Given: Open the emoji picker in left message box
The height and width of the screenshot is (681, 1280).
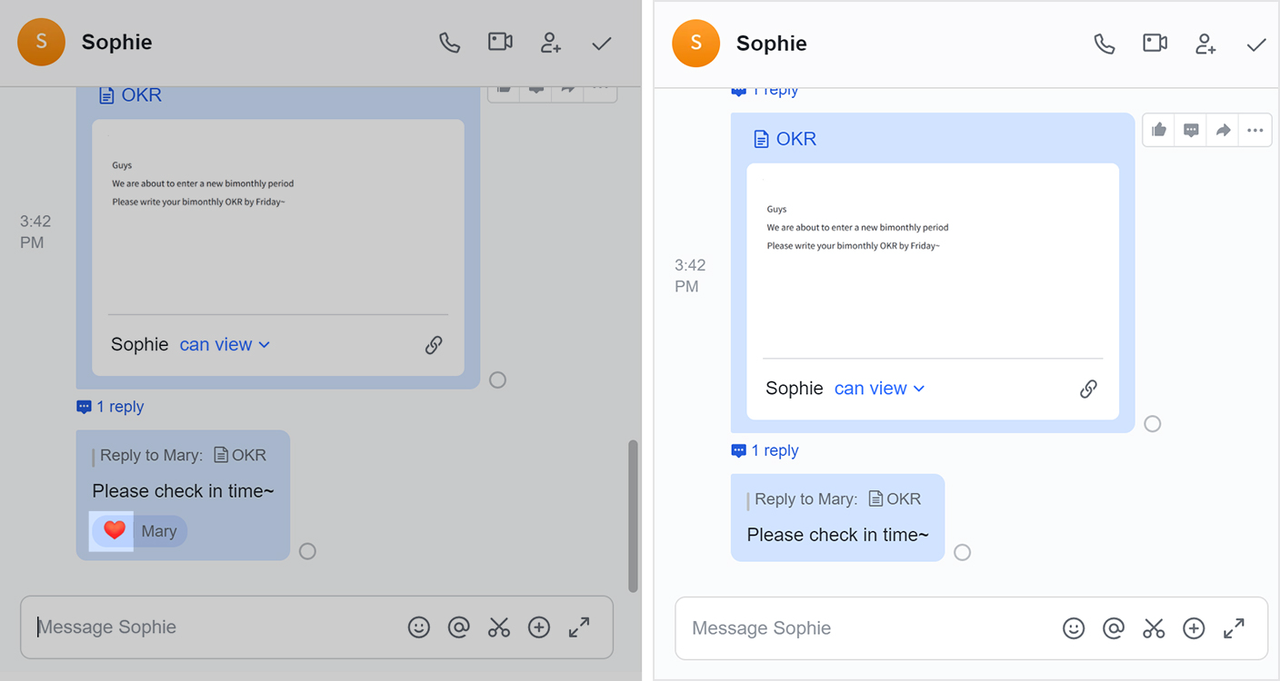Looking at the screenshot, I should click(x=419, y=627).
